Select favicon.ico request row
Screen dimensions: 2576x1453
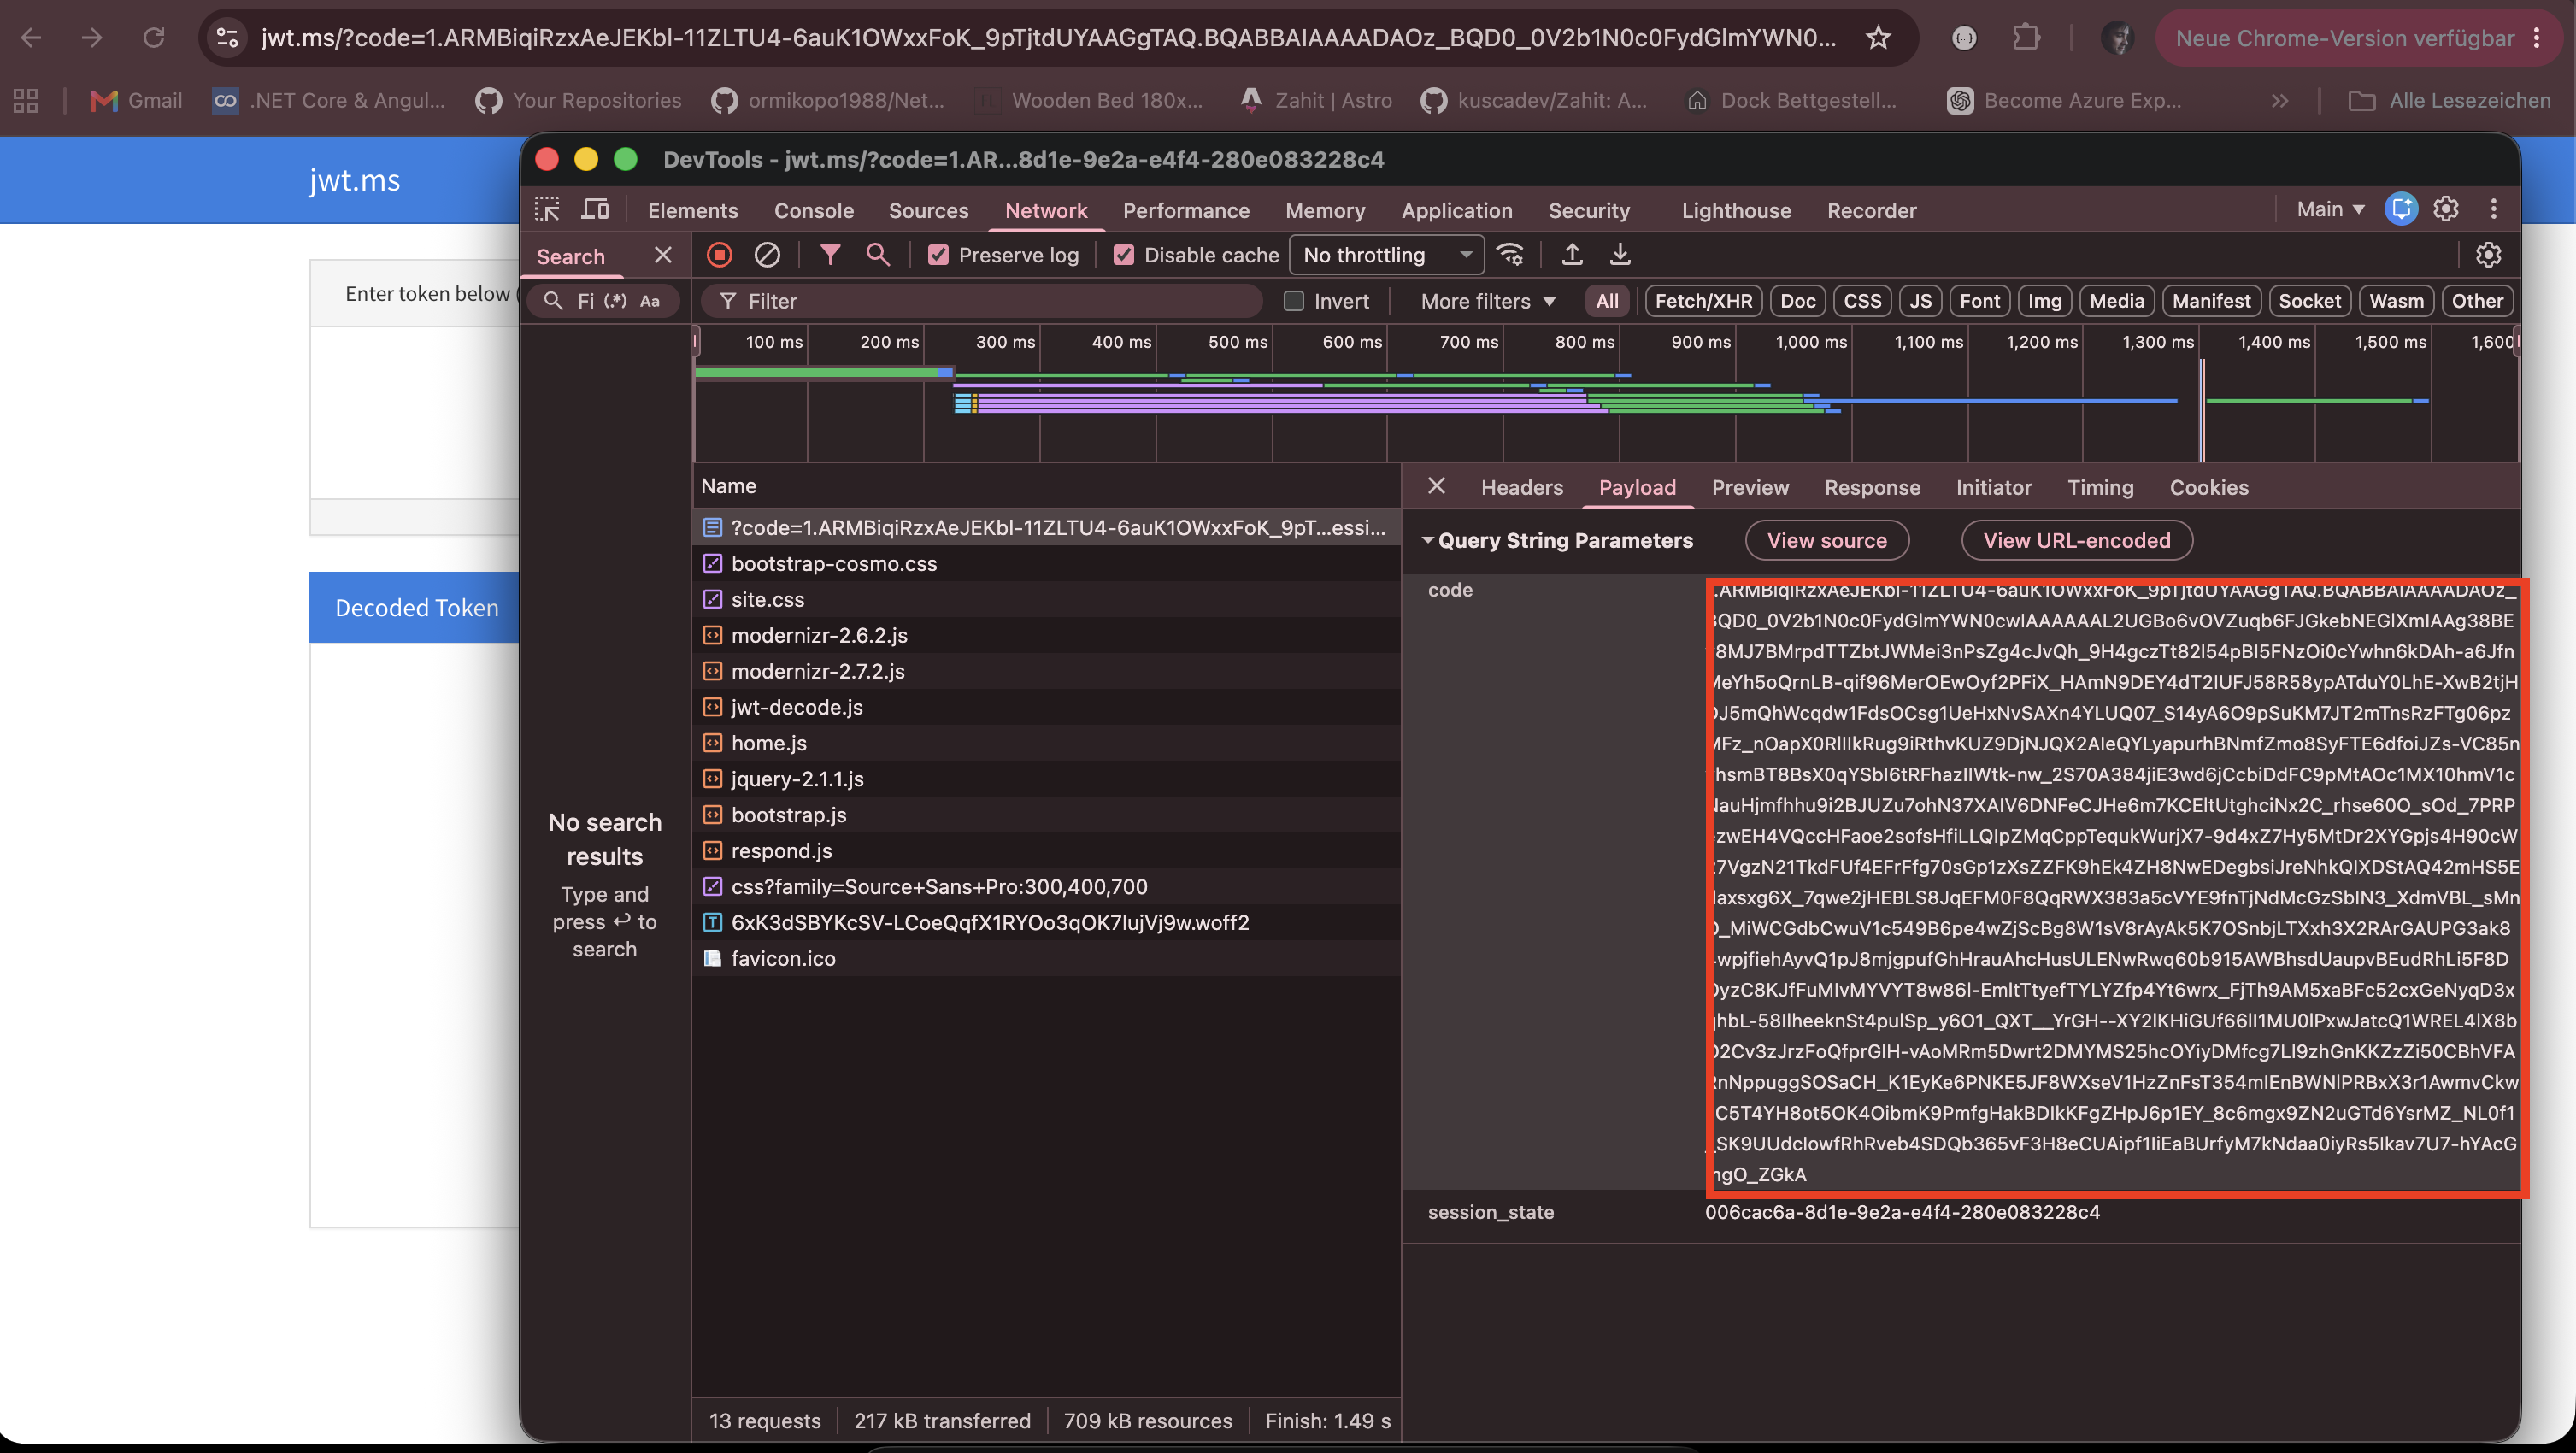coord(1045,958)
